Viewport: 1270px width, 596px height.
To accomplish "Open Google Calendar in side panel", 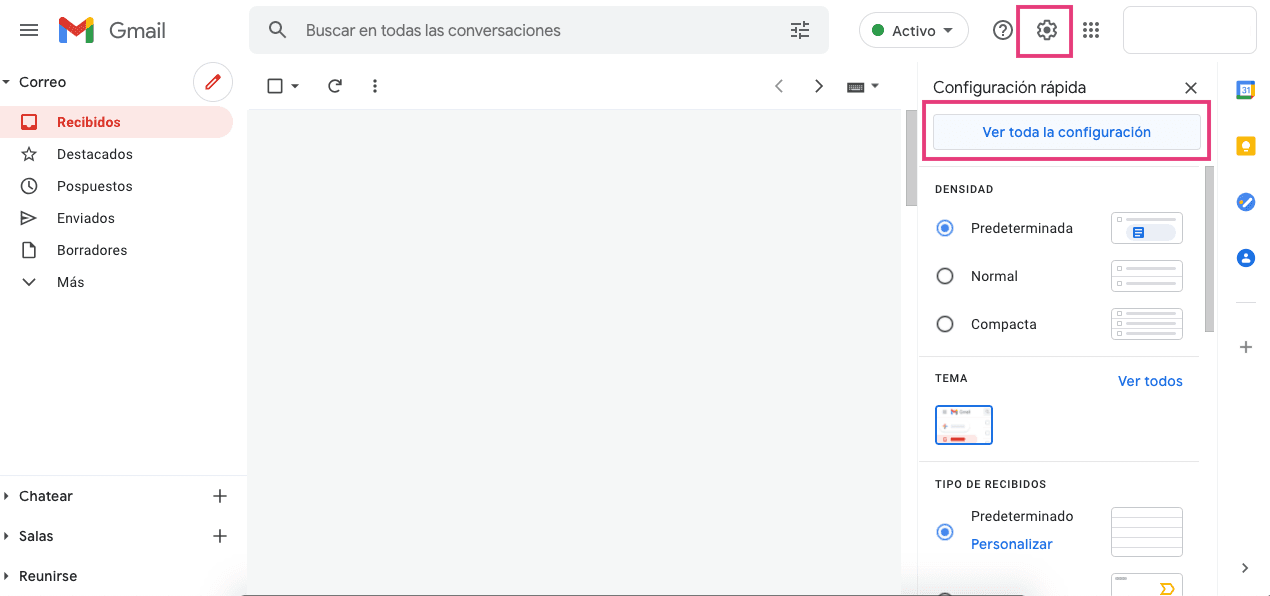I will click(1245, 90).
